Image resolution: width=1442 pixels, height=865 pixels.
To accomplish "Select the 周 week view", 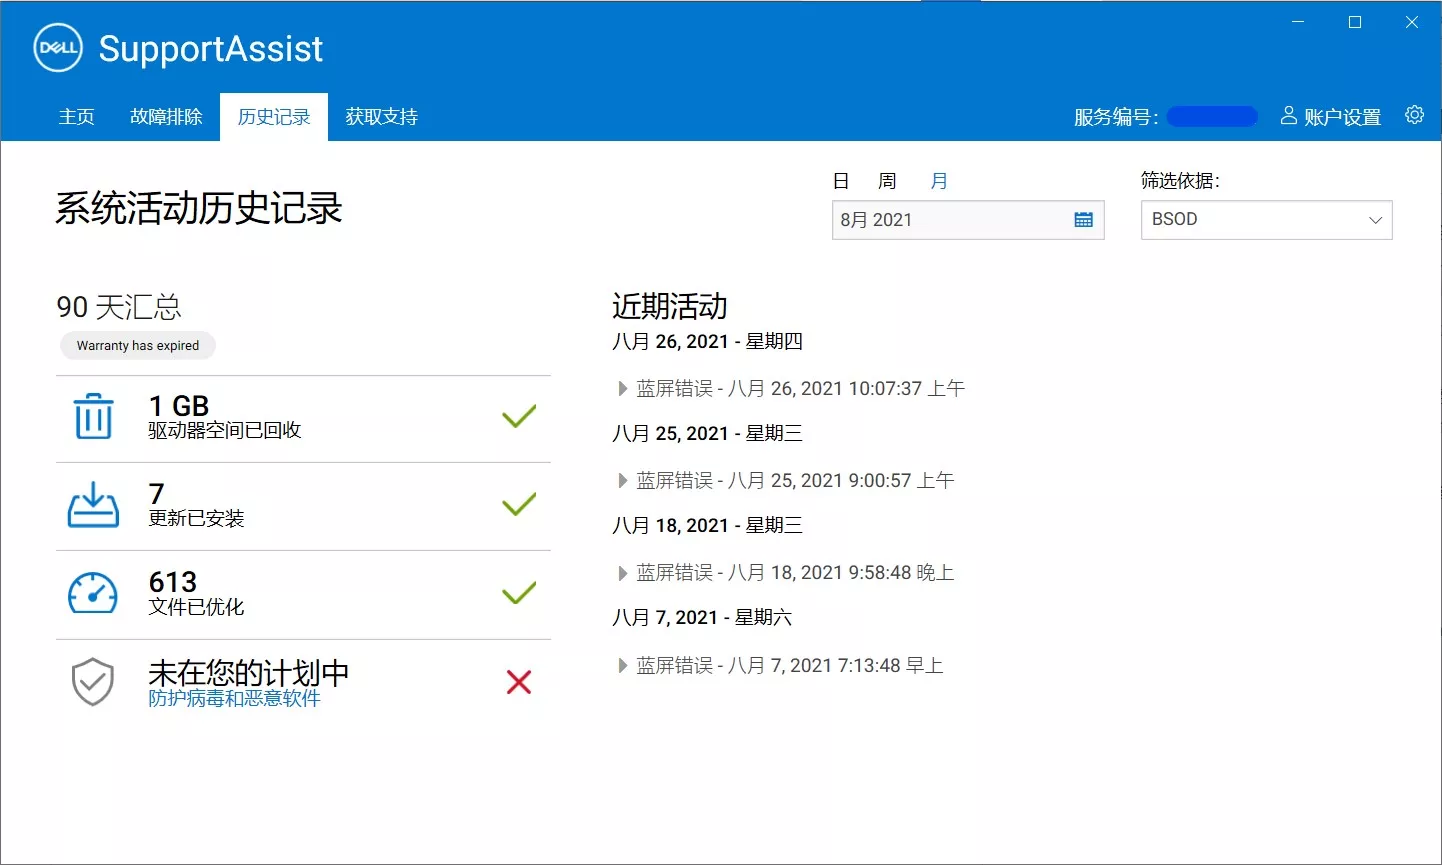I will [x=887, y=181].
